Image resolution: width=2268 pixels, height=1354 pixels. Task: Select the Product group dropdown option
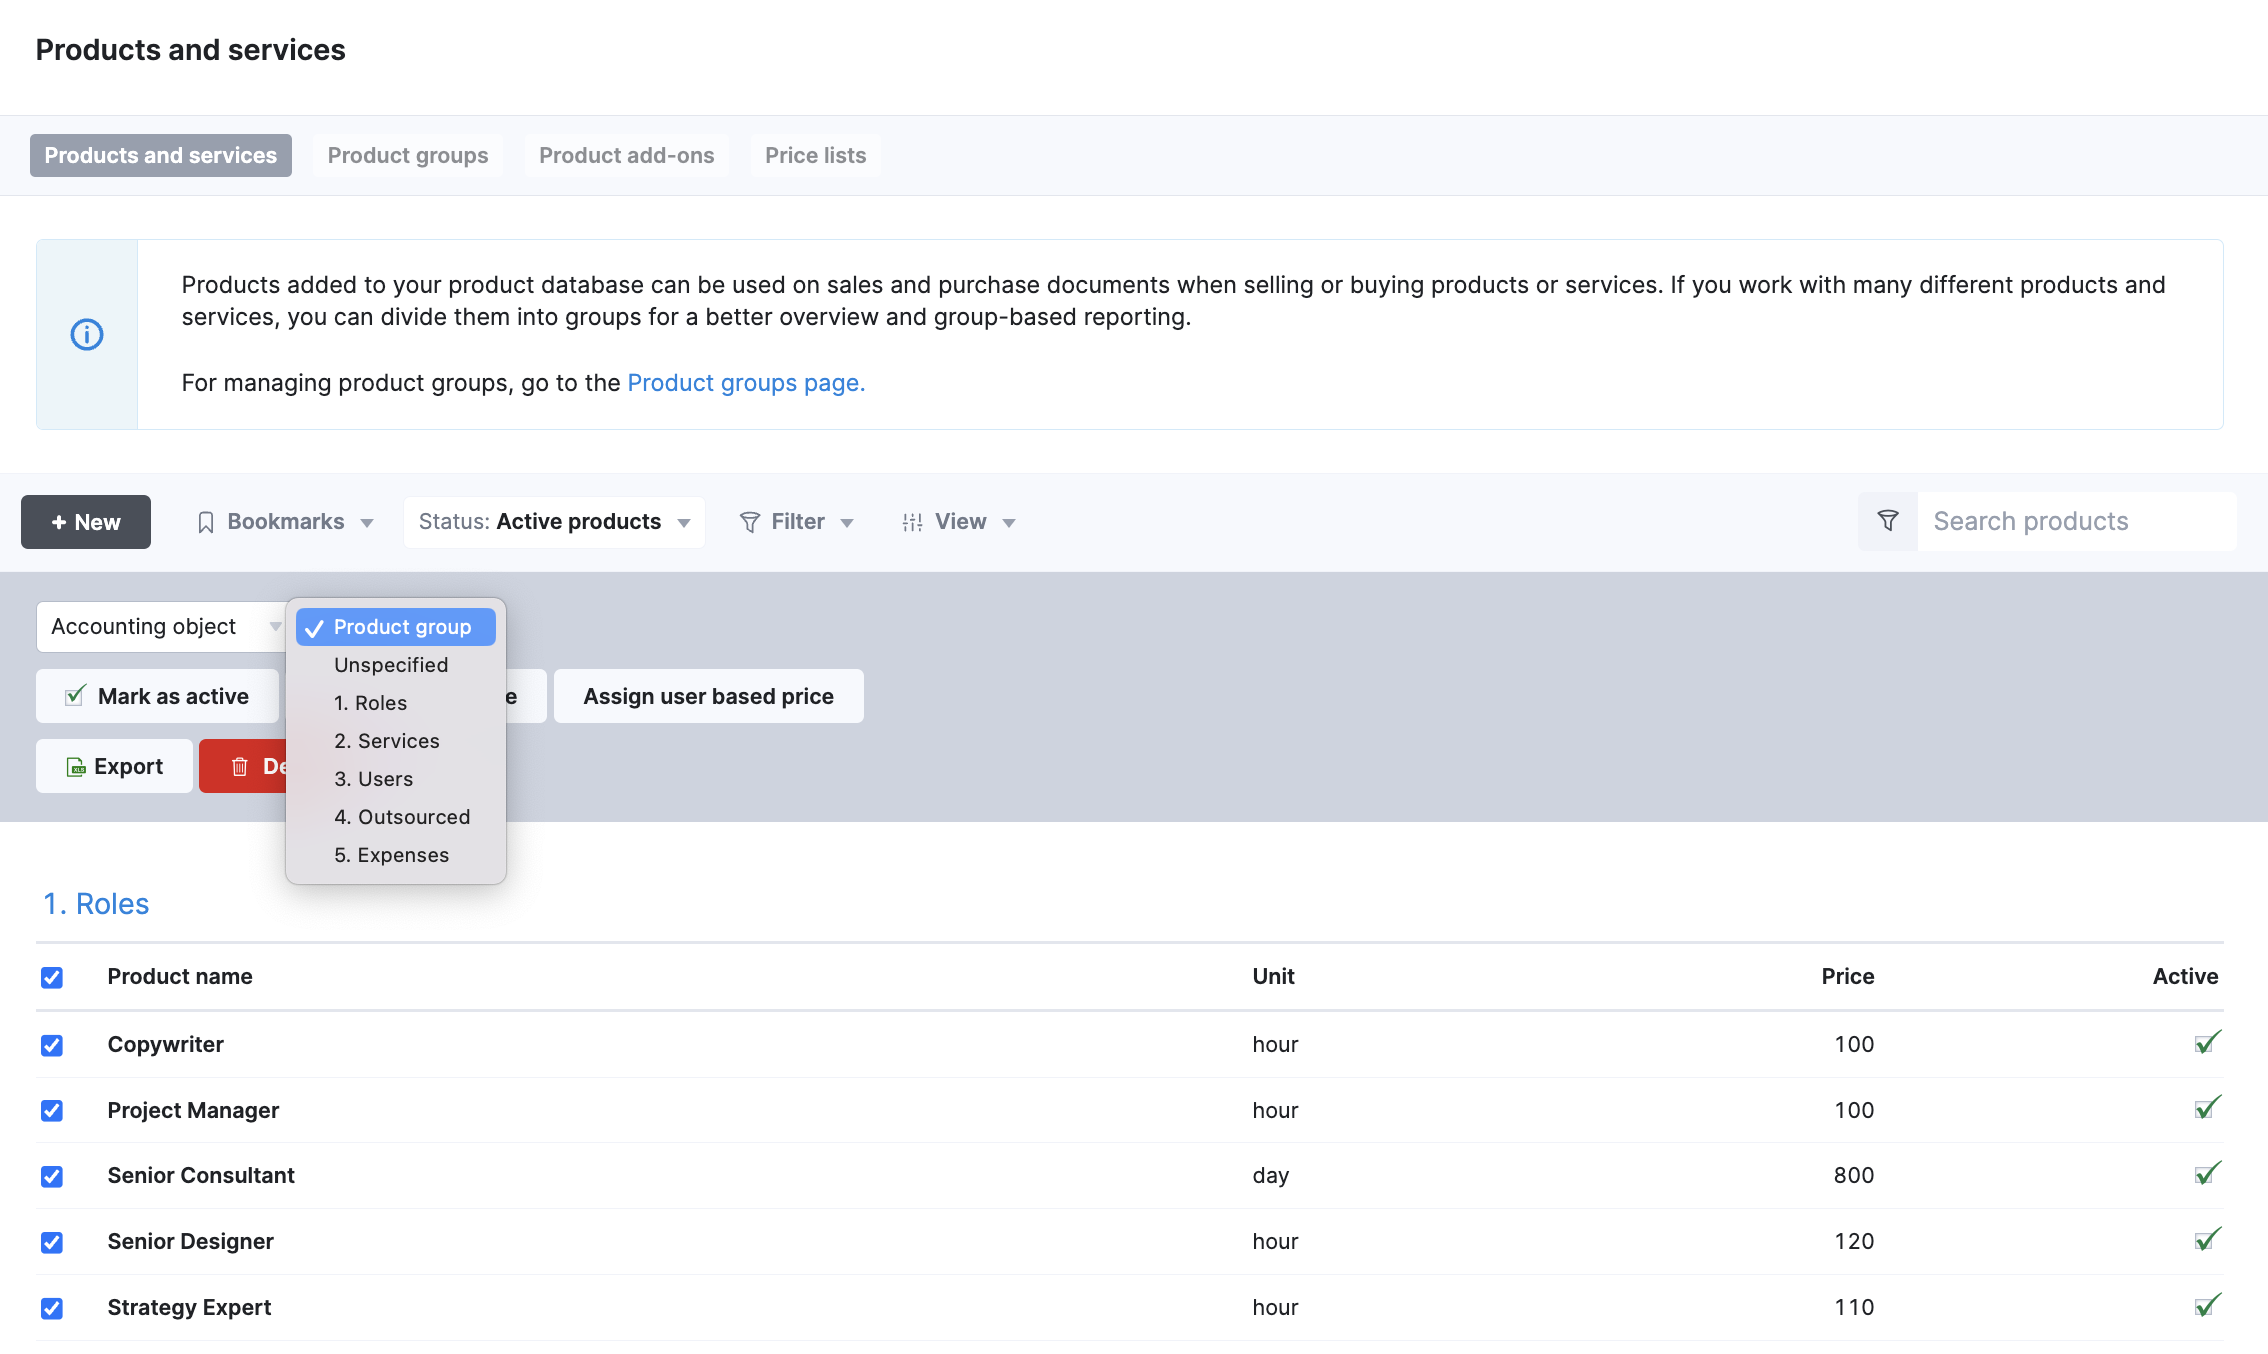401,625
